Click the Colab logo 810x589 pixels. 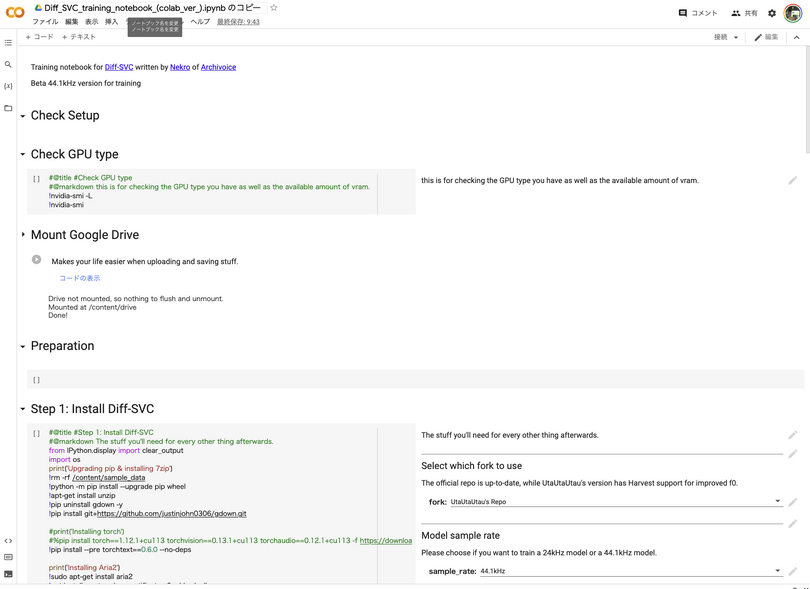[15, 12]
